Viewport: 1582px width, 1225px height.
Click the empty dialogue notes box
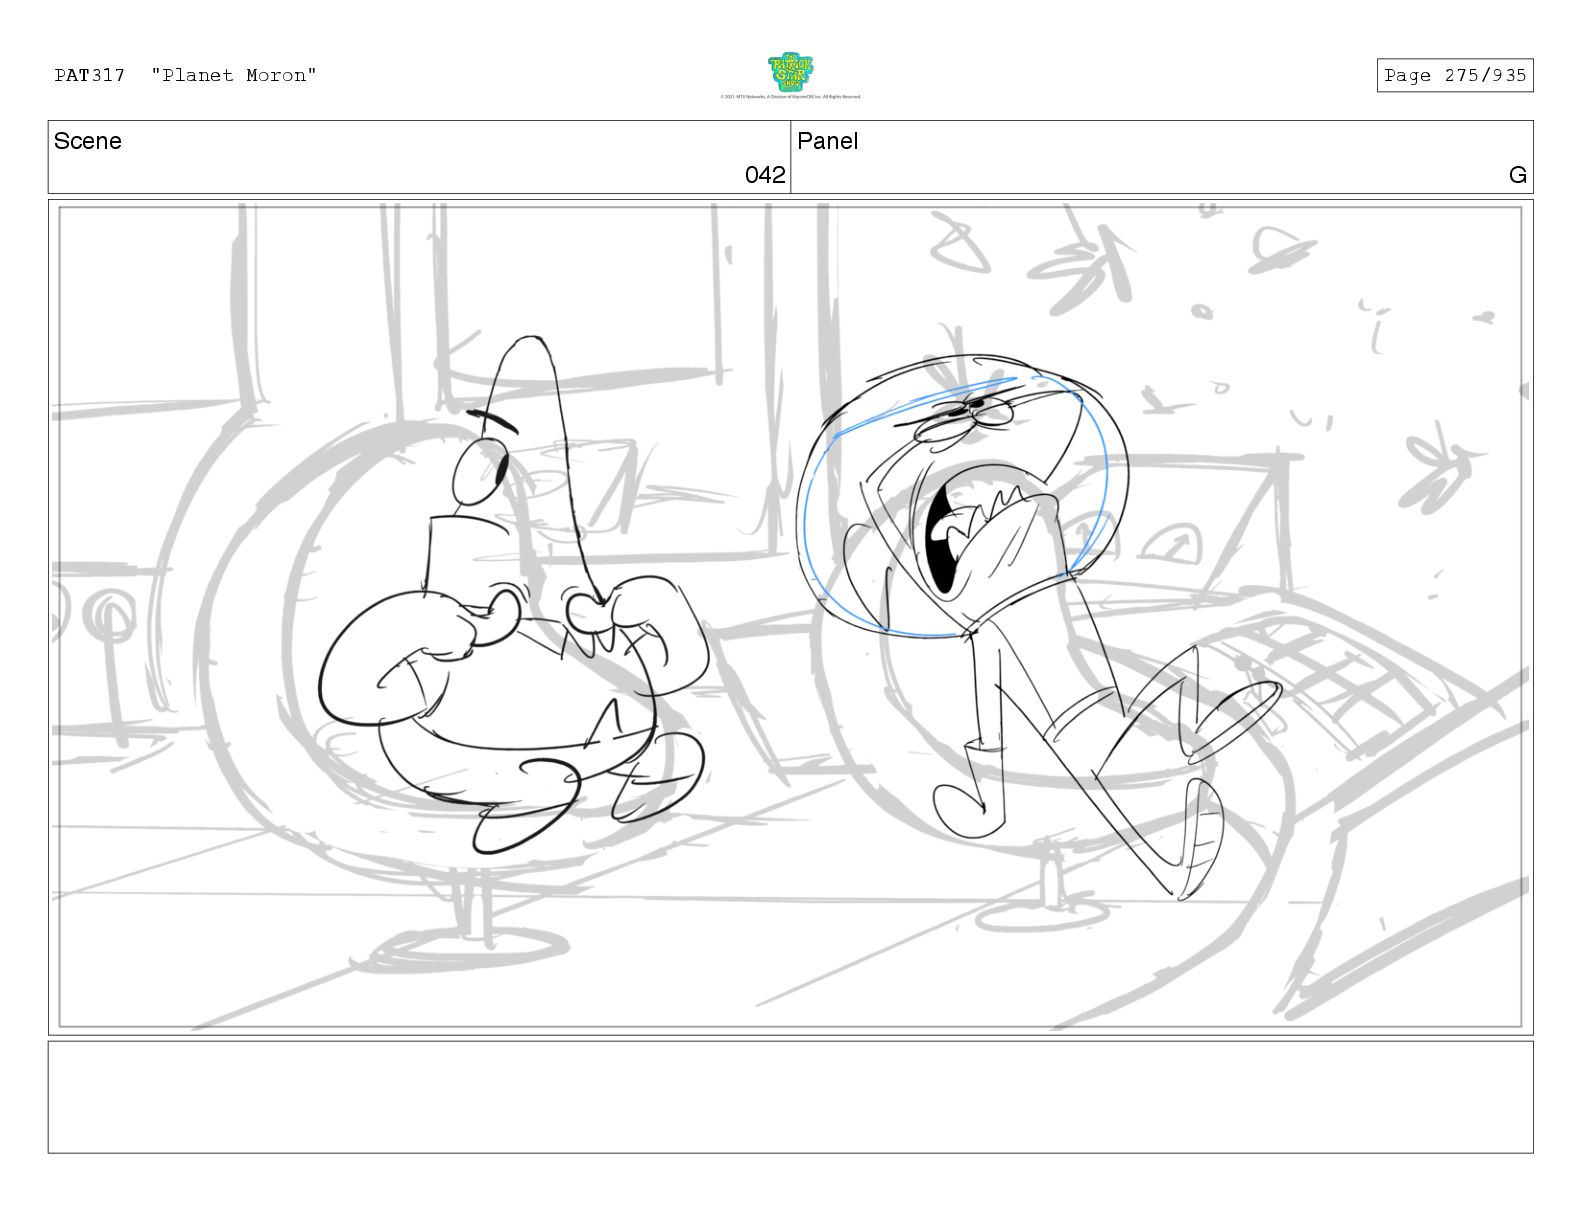(x=790, y=1097)
